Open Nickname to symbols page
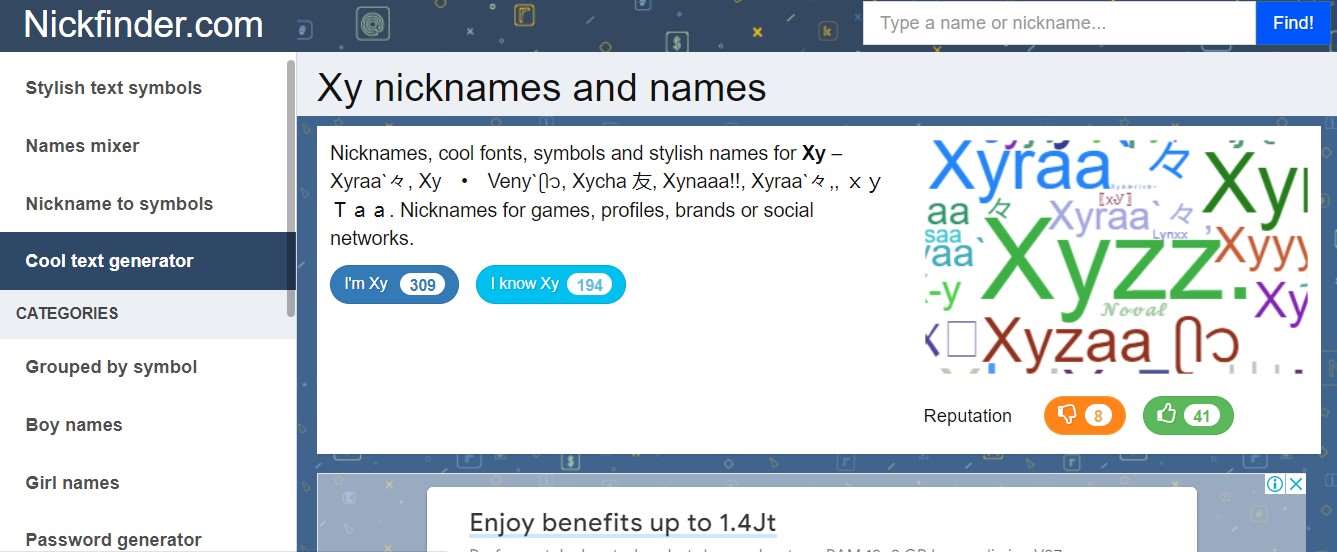The width and height of the screenshot is (1337, 552). pyautogui.click(x=119, y=204)
